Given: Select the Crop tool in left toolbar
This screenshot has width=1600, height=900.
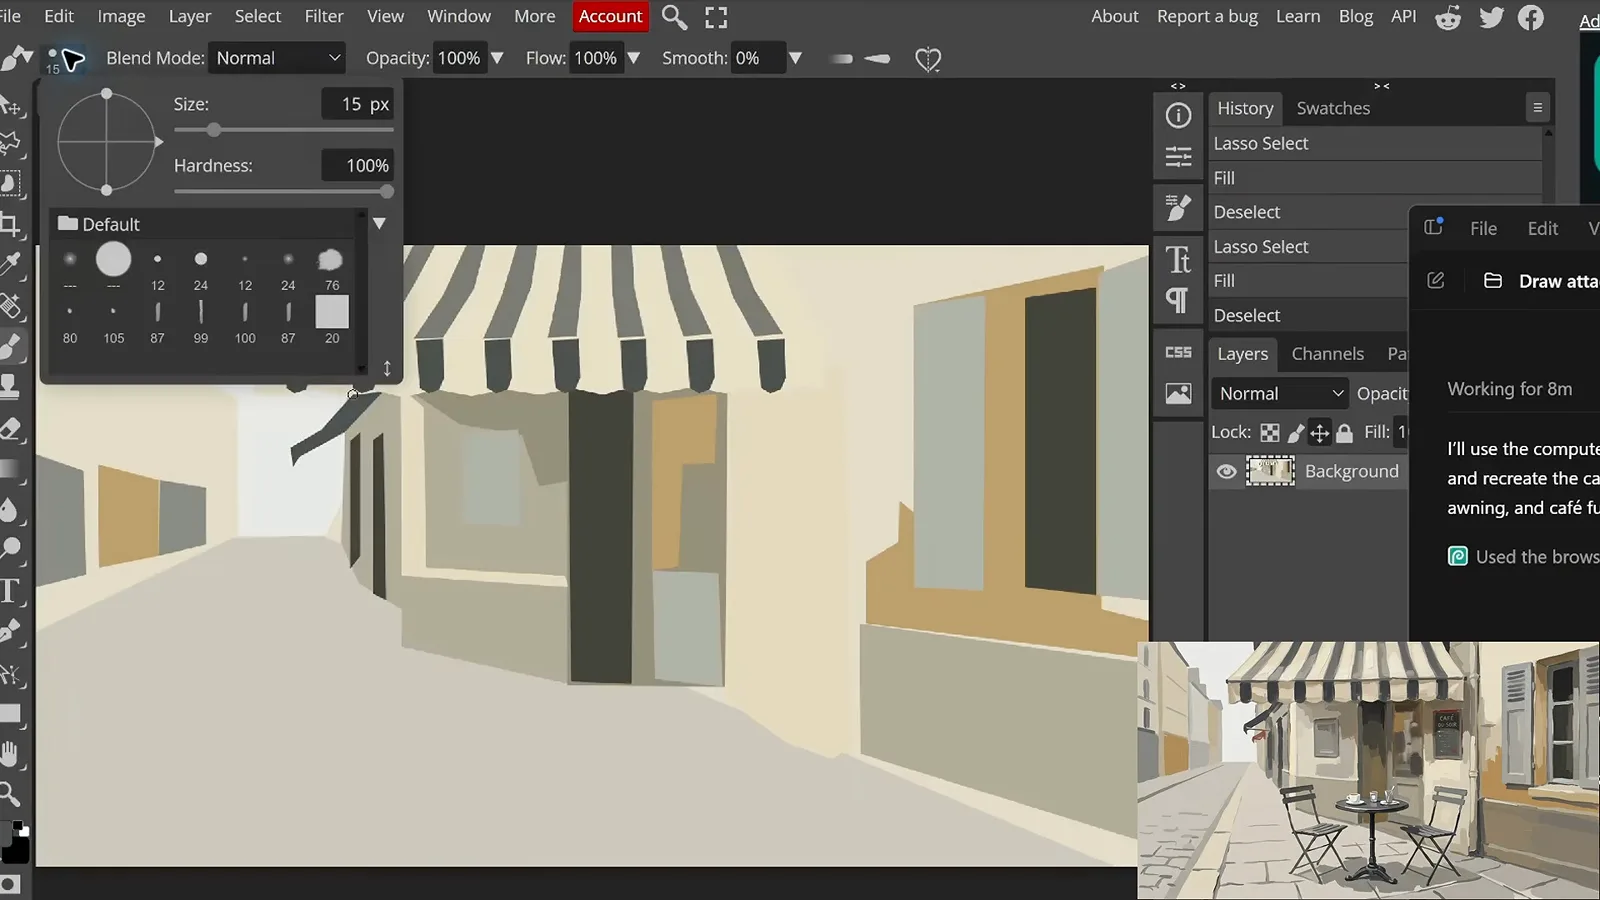Looking at the screenshot, I should [x=11, y=224].
